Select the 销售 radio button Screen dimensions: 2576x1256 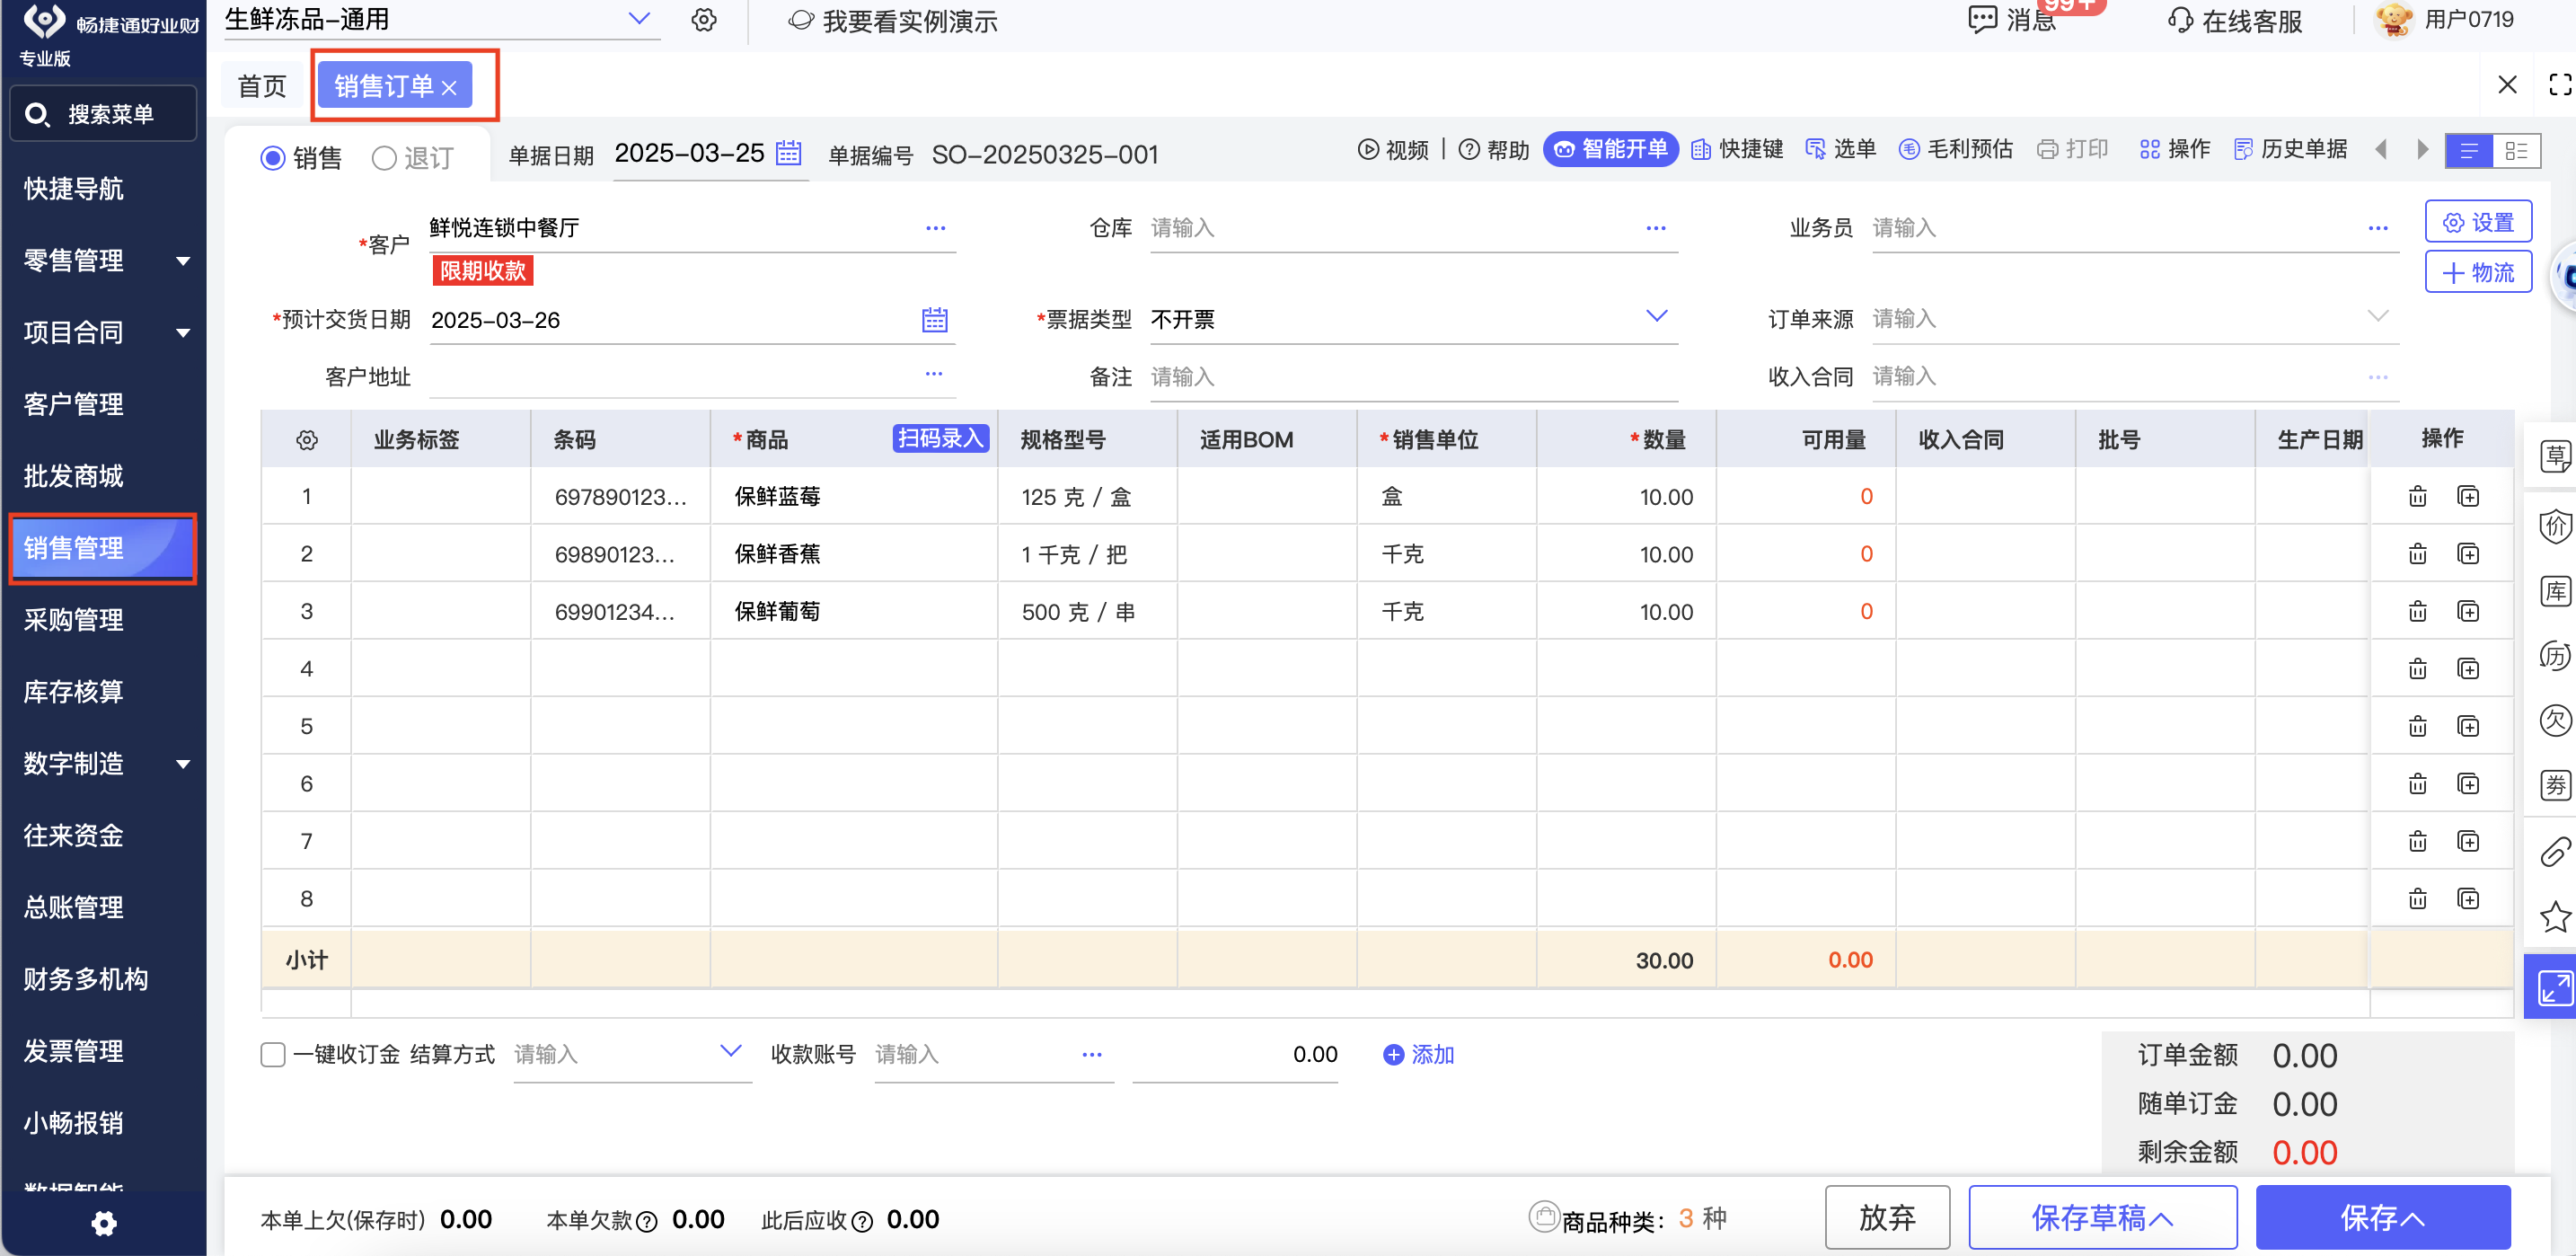pyautogui.click(x=272, y=158)
